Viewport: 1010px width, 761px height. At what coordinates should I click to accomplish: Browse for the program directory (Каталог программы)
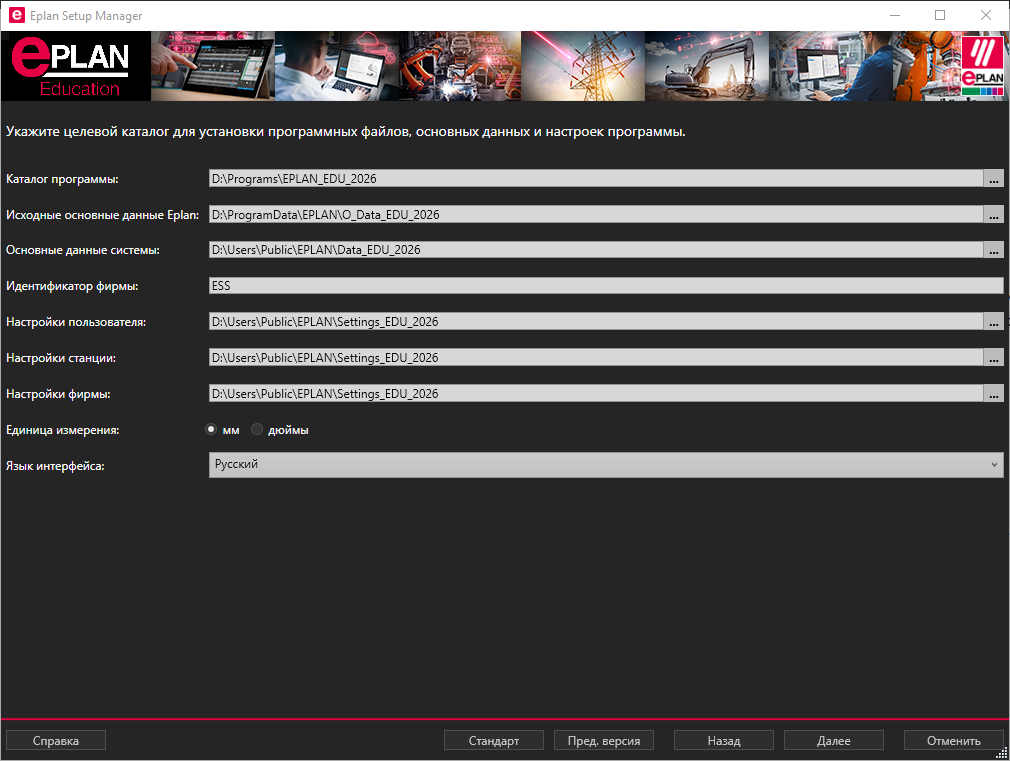pos(993,178)
